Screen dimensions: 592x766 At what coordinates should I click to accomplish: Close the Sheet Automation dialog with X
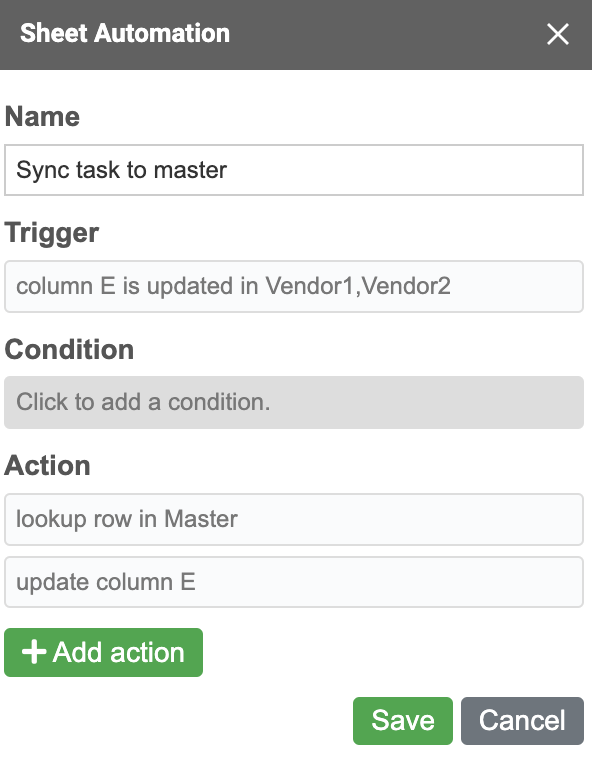pos(557,34)
